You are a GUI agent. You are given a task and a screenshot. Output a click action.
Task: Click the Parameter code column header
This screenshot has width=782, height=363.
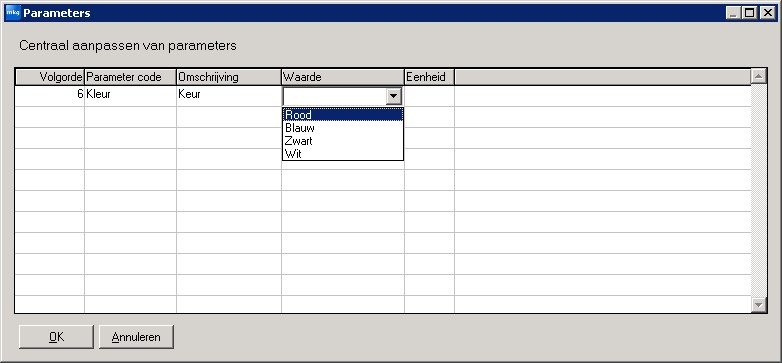click(130, 77)
